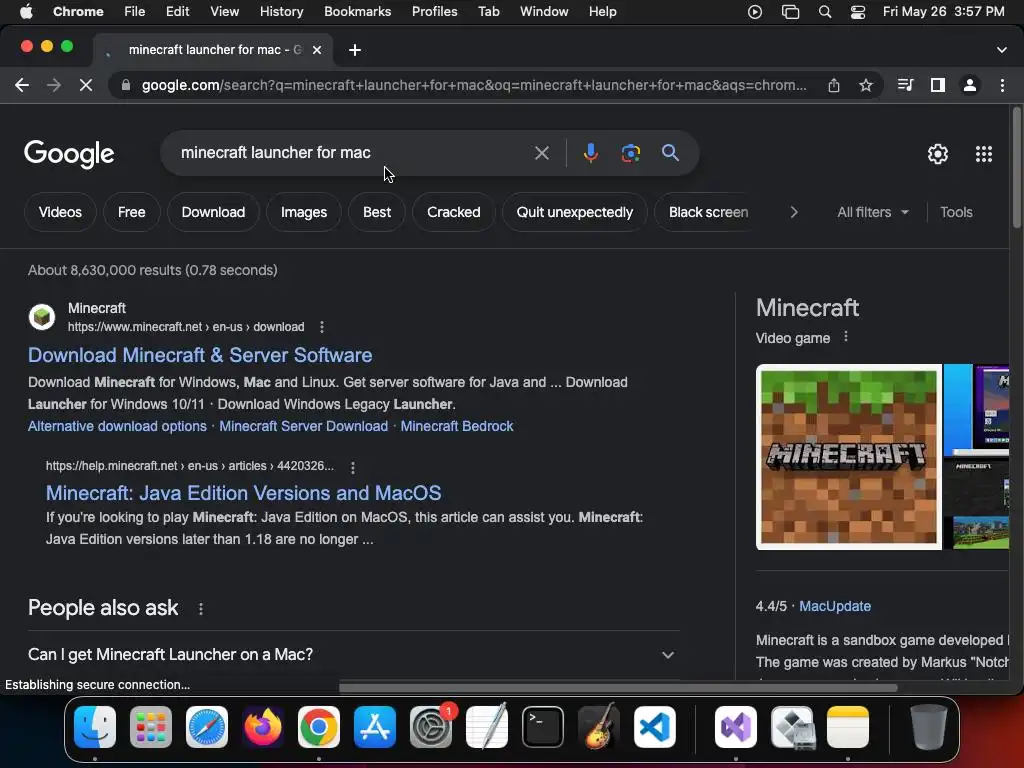Screen dimensions: 1024x768
Task: Open Minecraft: Java Edition Versions and MacOS
Action: coord(244,493)
